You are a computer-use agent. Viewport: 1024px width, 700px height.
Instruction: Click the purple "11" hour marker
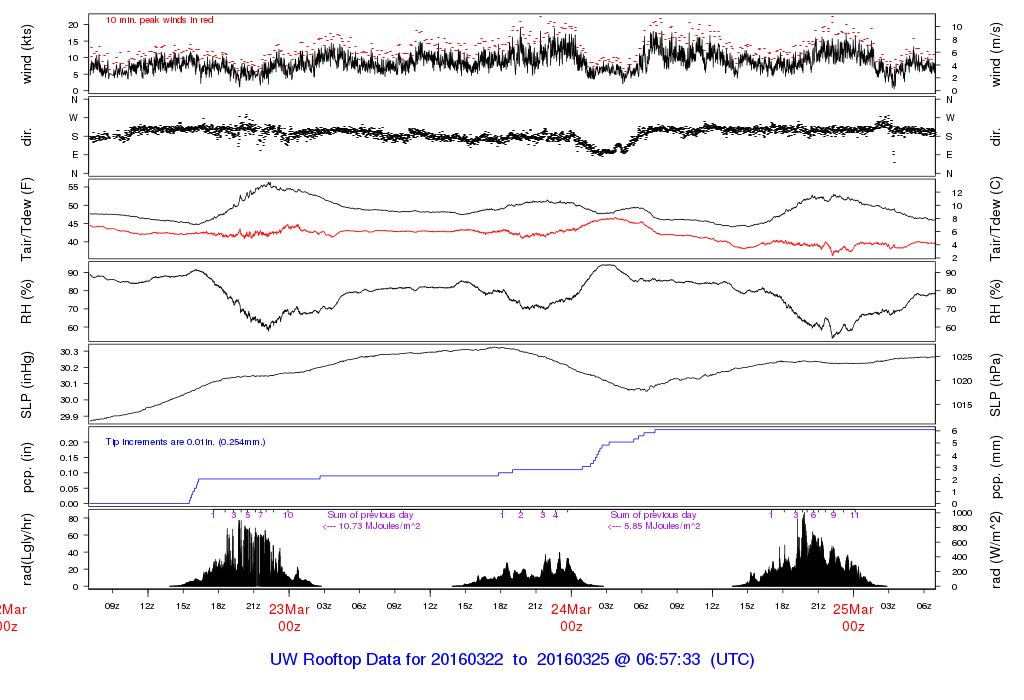click(x=854, y=515)
